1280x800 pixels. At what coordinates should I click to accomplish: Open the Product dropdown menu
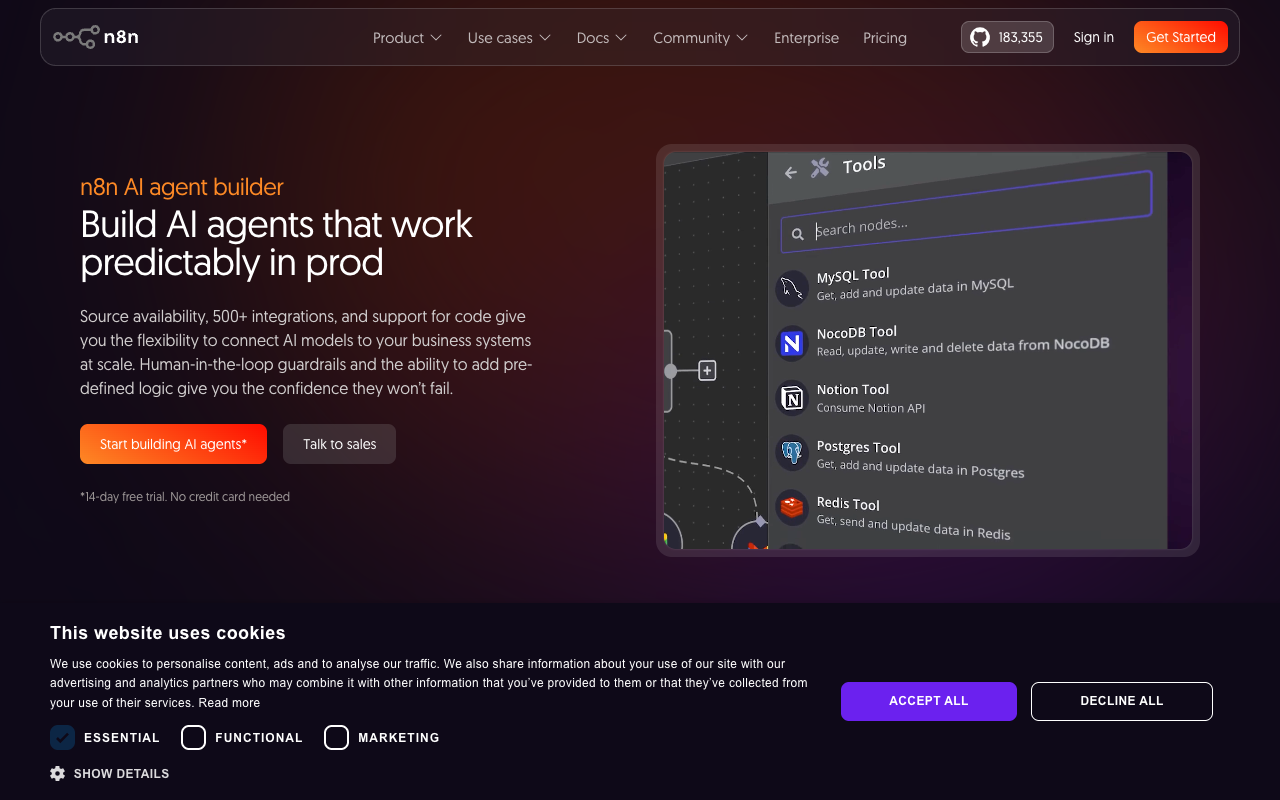tap(407, 37)
